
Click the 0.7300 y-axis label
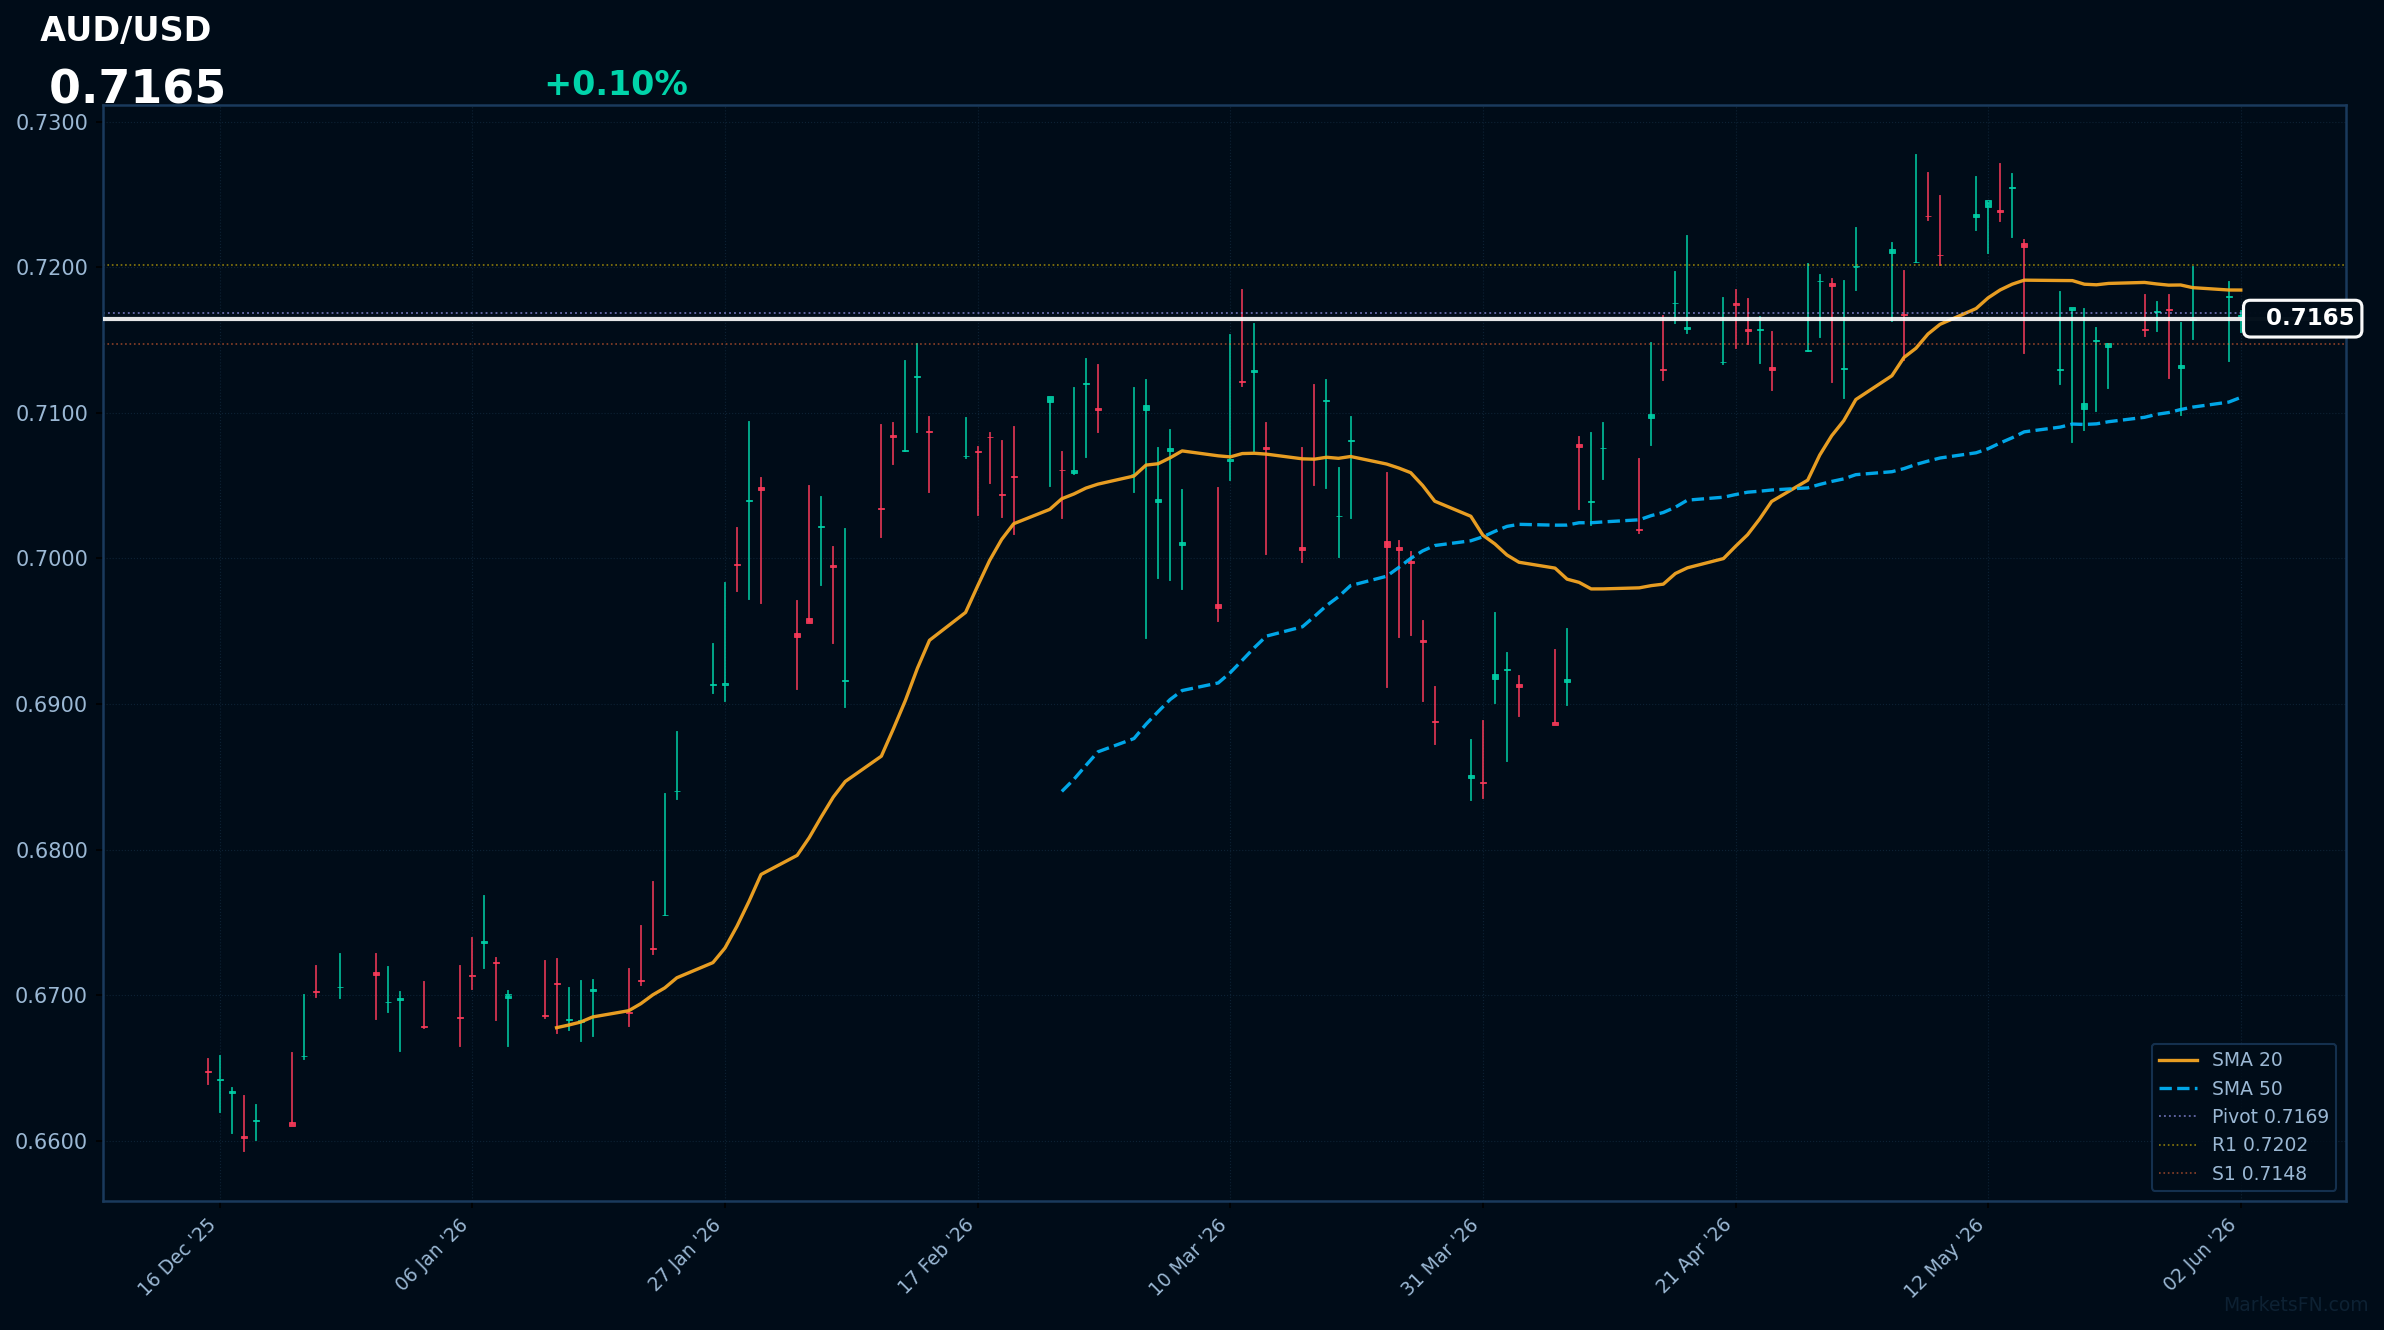coord(52,123)
